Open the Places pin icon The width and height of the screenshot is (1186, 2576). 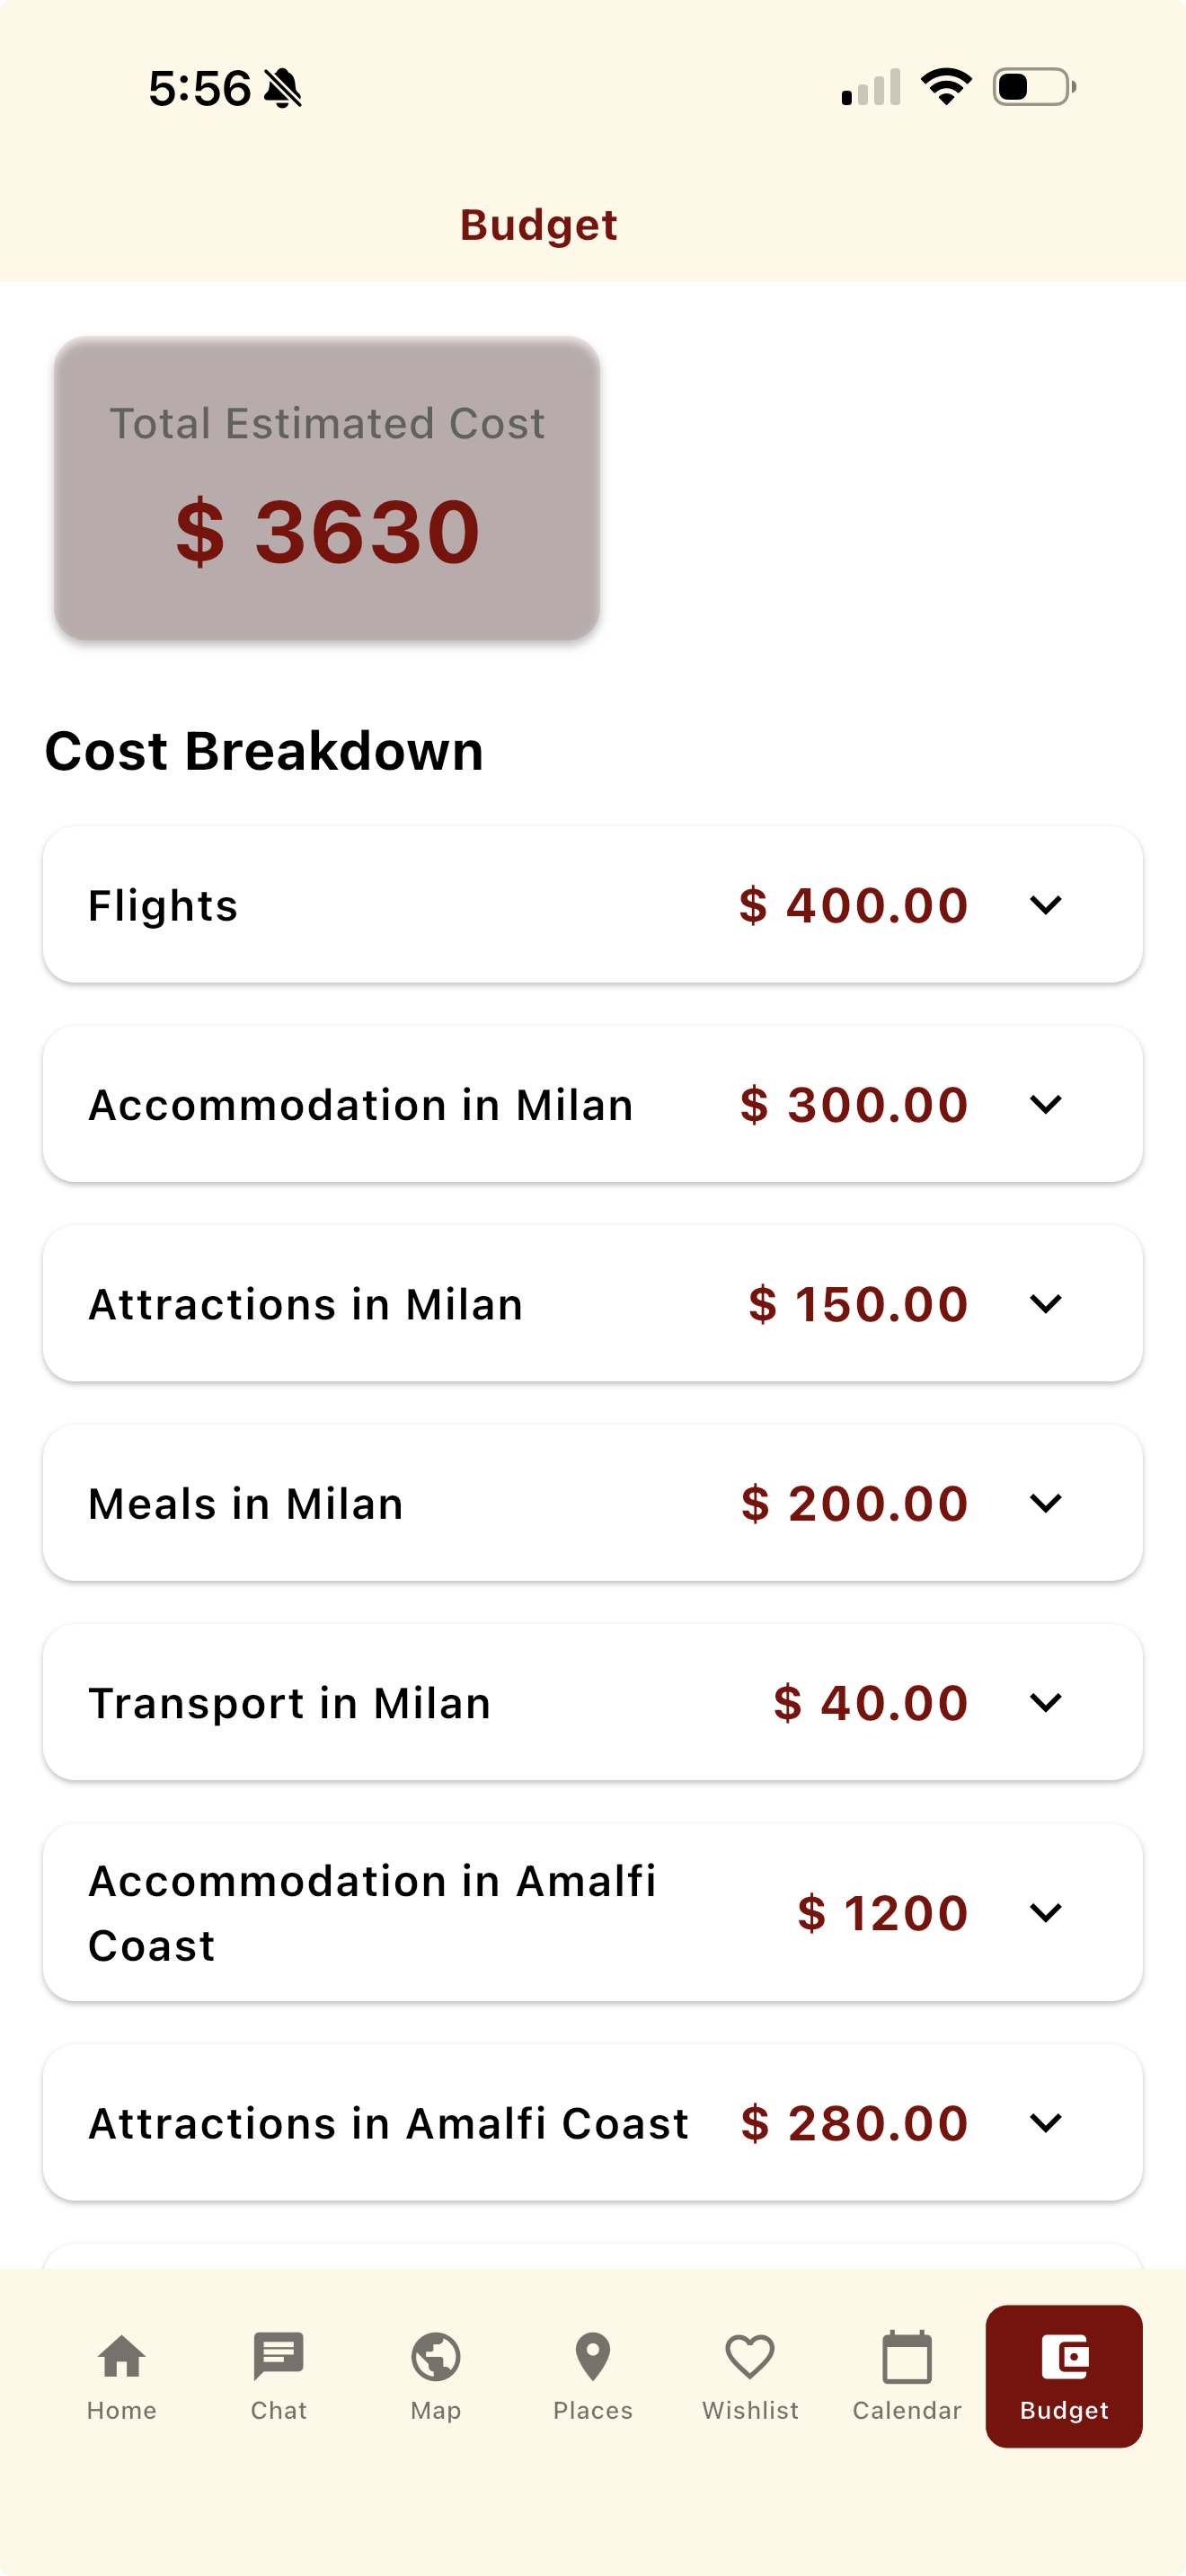point(592,2357)
